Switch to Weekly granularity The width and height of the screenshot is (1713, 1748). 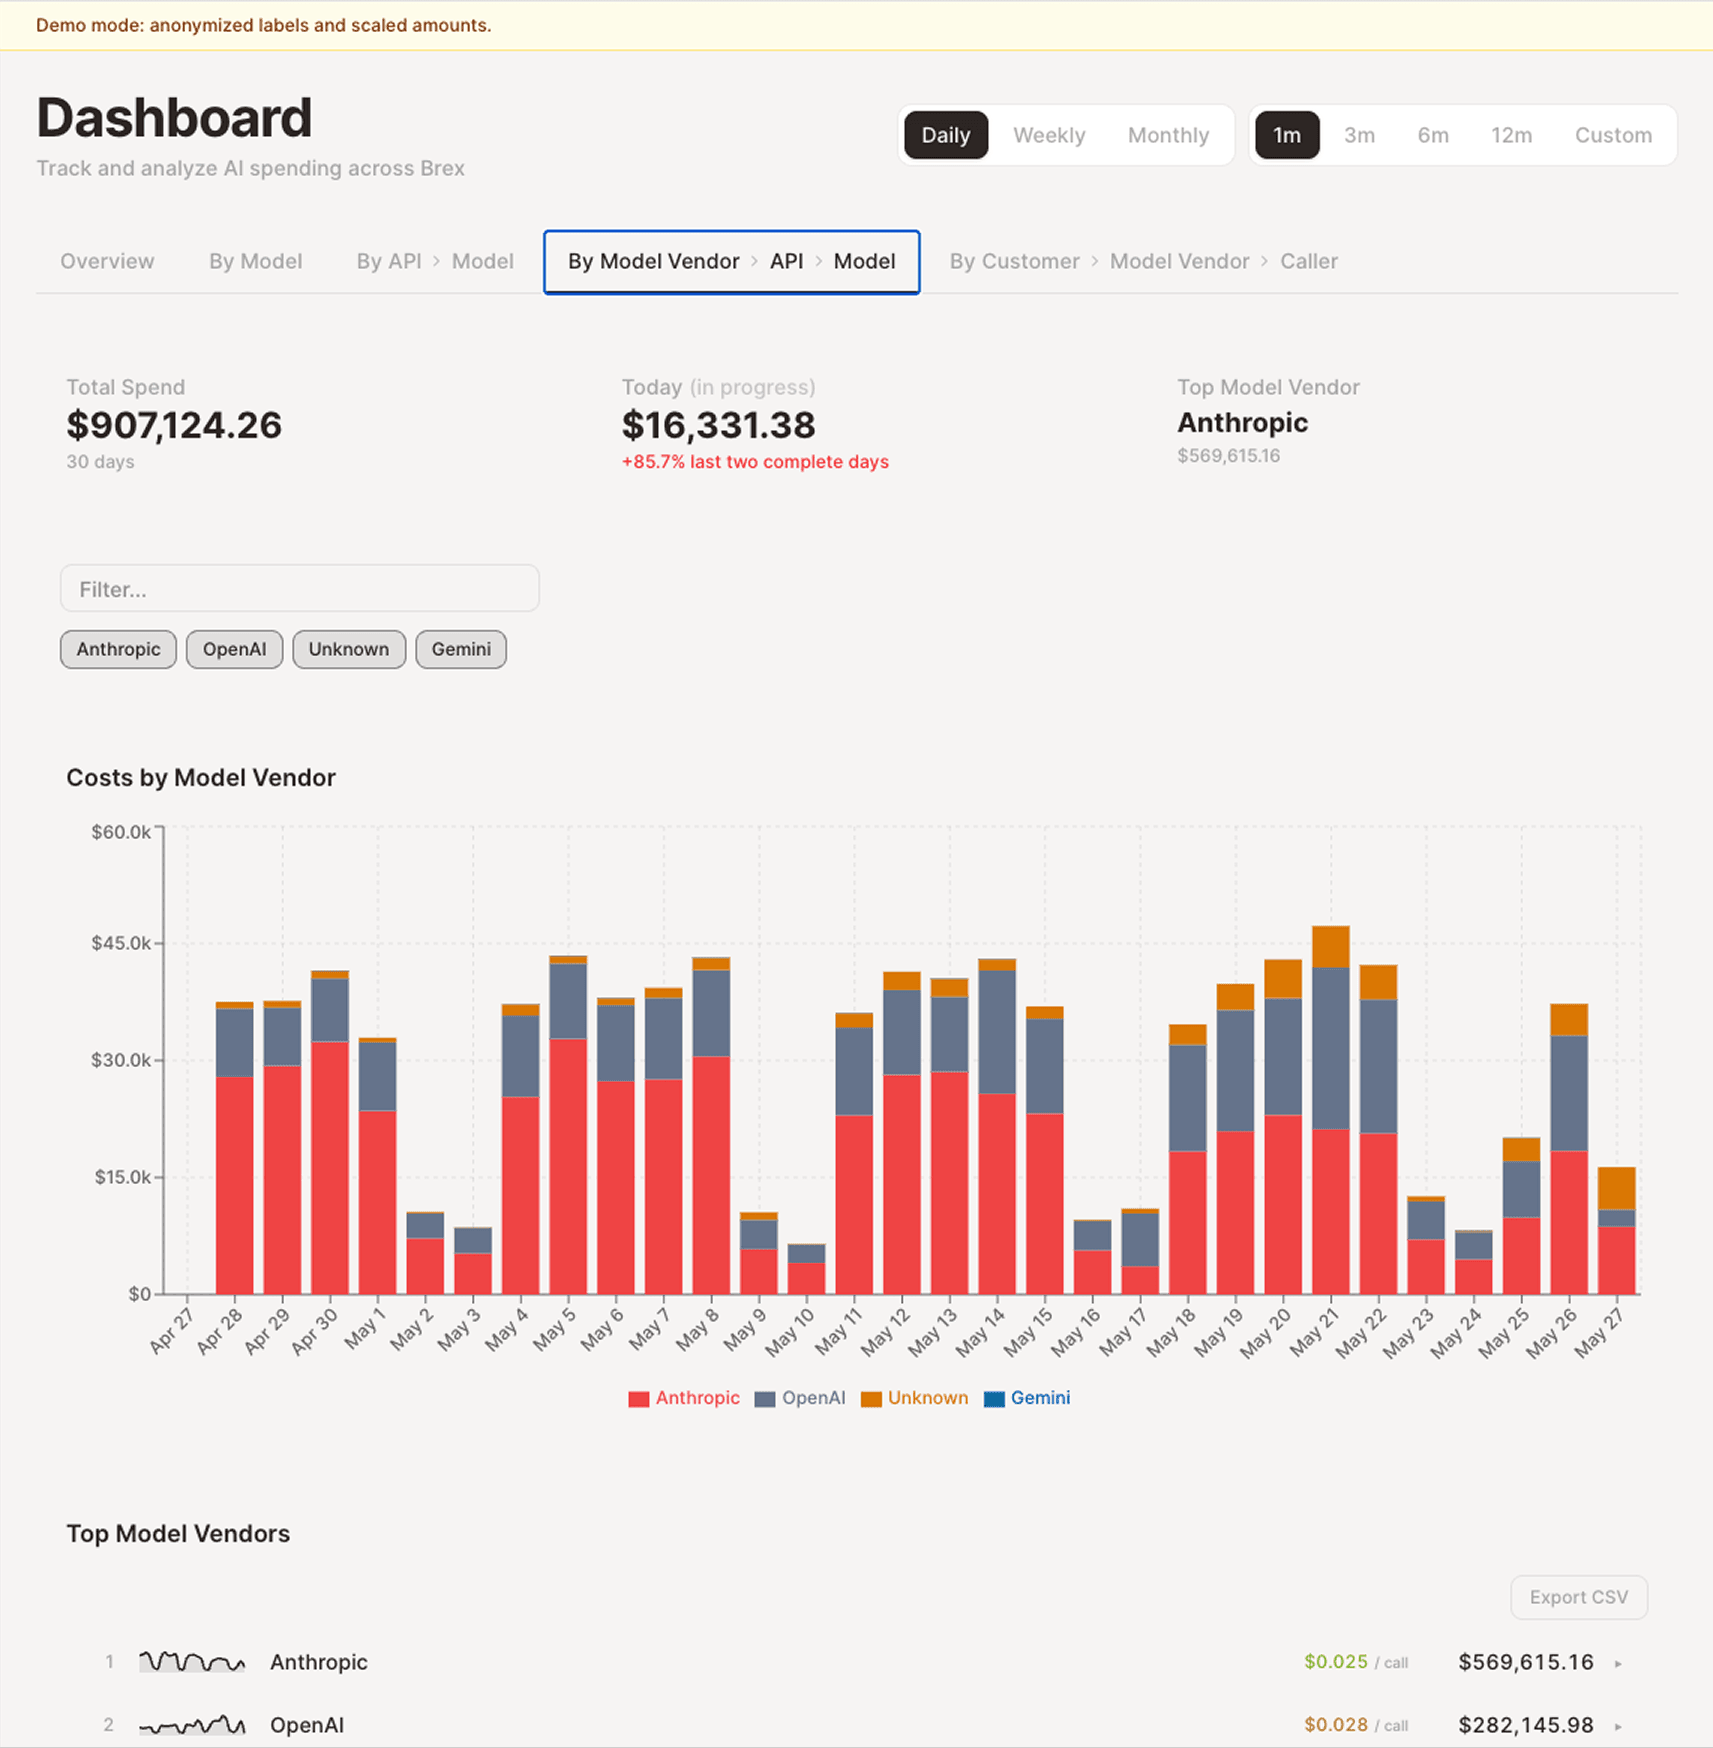pyautogui.click(x=1049, y=135)
